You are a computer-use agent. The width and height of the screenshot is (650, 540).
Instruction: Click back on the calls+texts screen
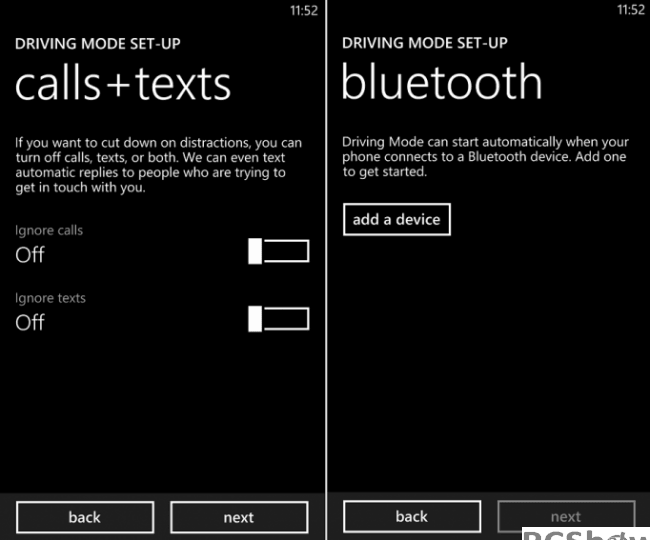tap(85, 517)
